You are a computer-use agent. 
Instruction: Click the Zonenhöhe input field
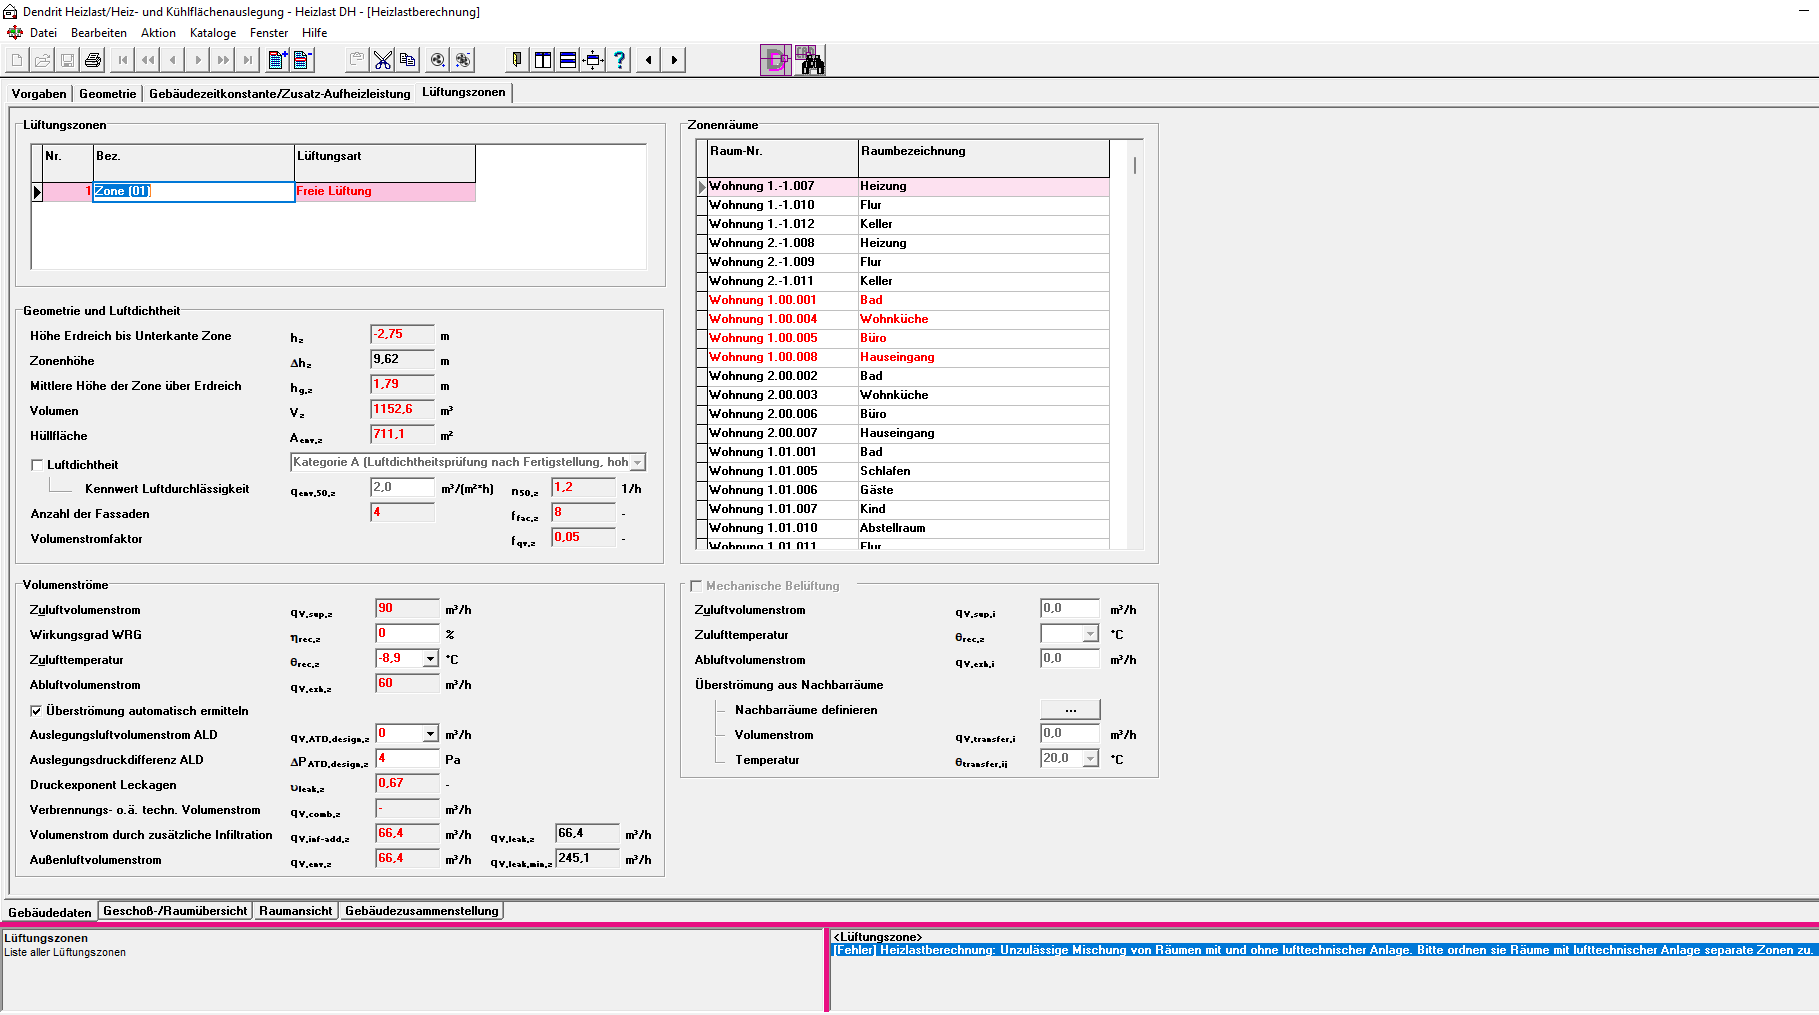point(402,360)
